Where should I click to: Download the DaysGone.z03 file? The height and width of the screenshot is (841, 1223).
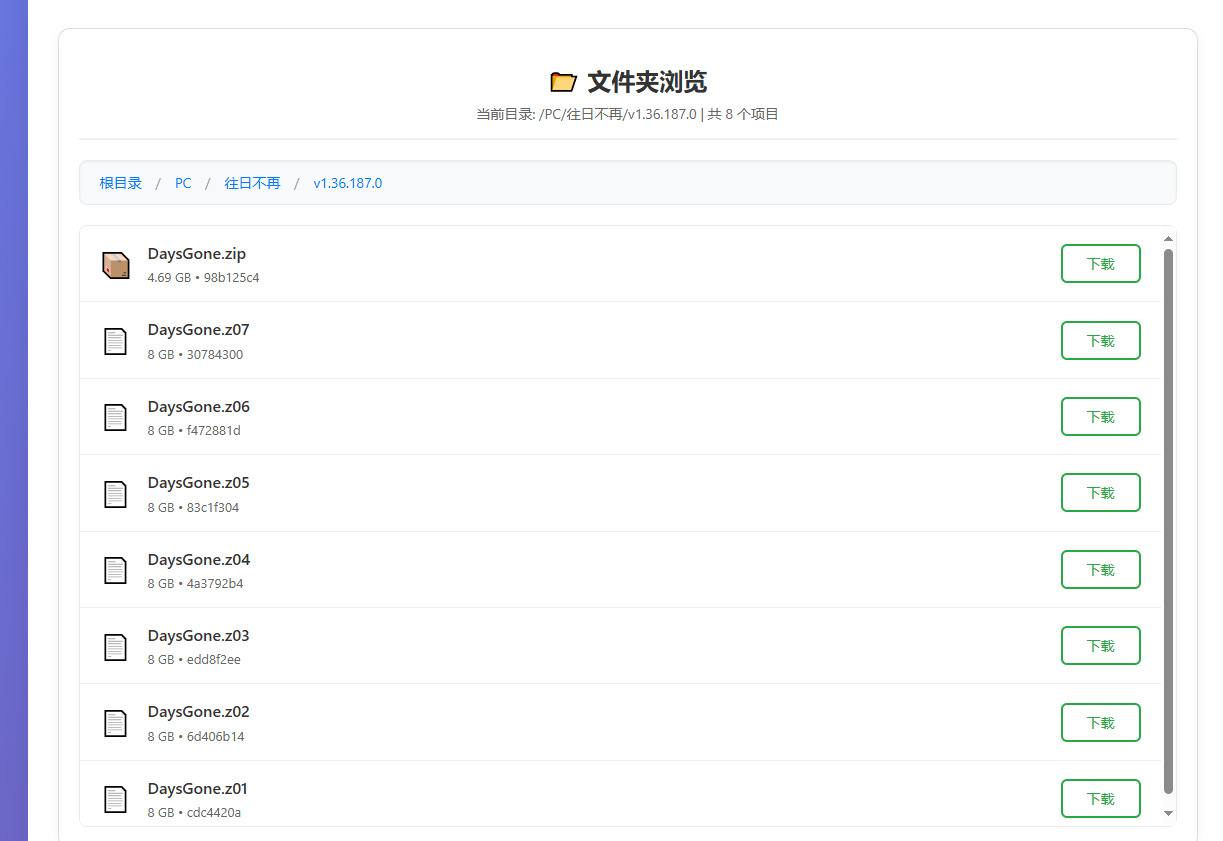(x=1100, y=646)
